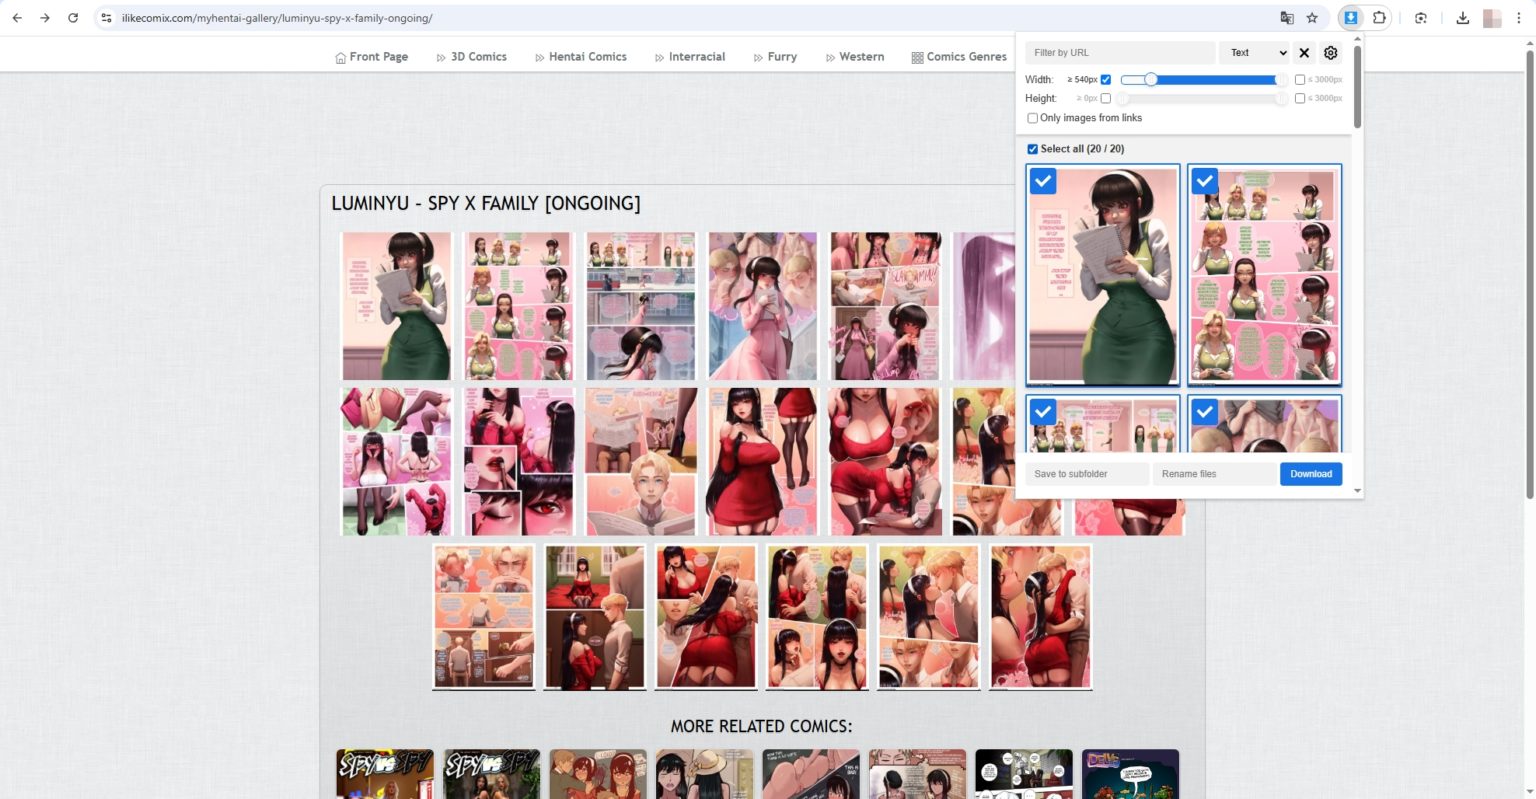Open Chrome's three-dot menu

click(x=1519, y=17)
